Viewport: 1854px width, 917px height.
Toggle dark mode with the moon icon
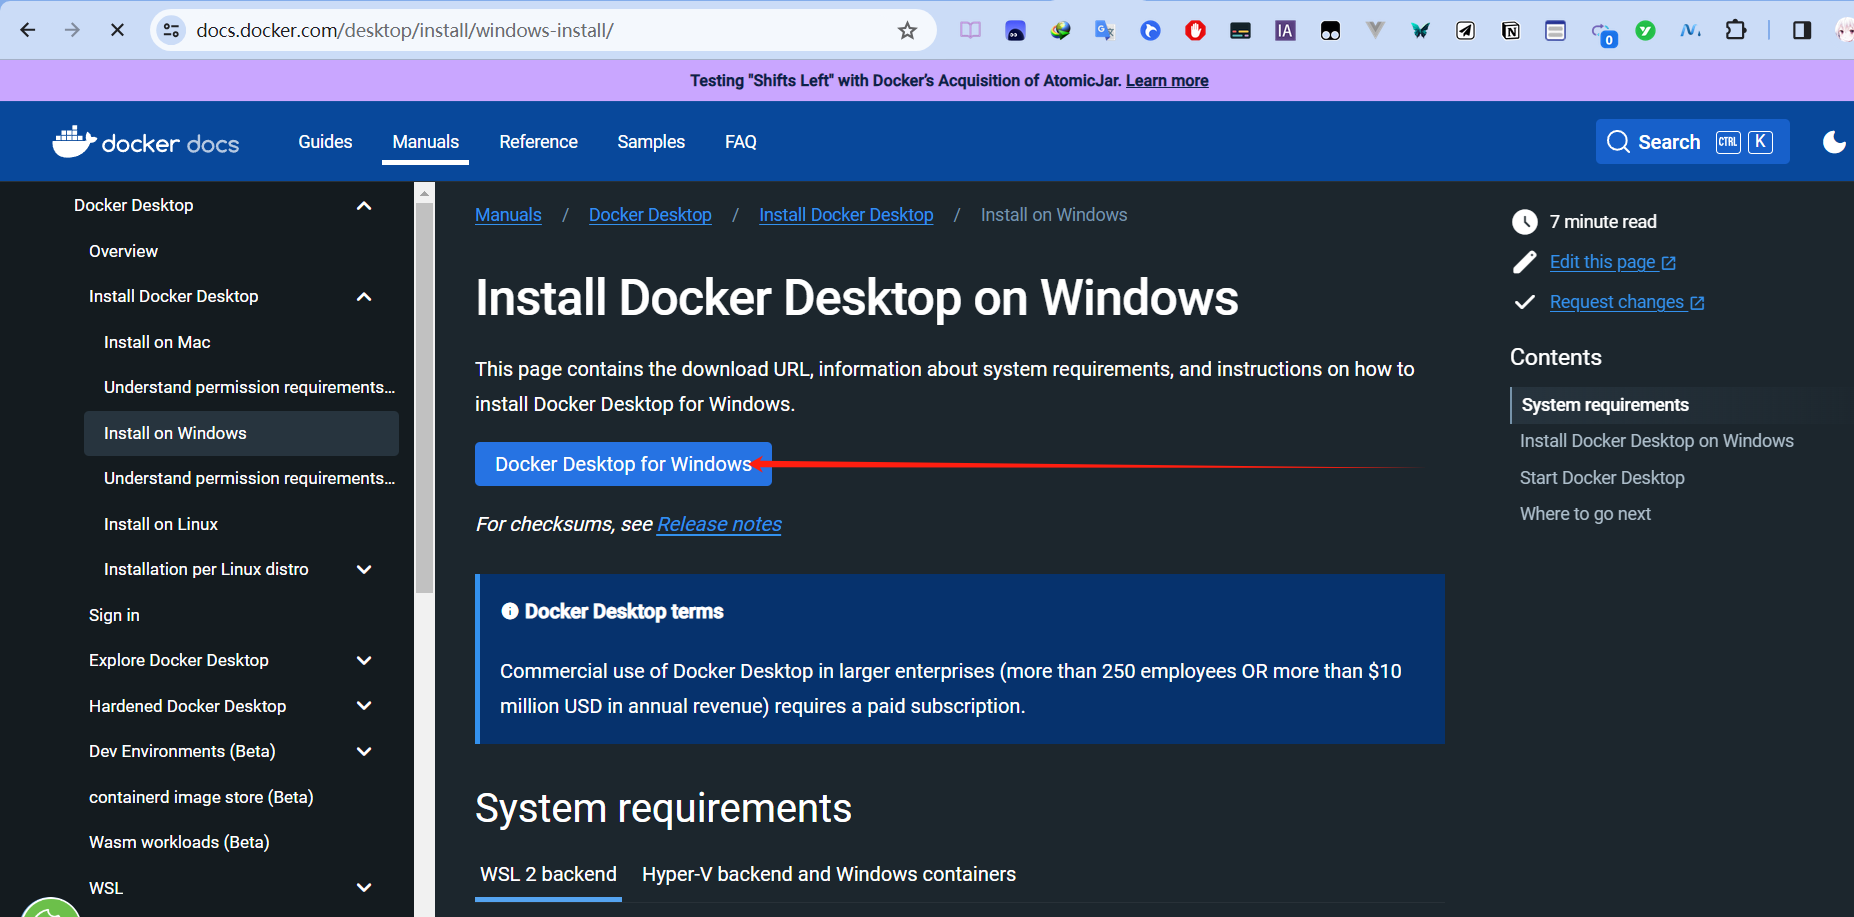tap(1835, 141)
